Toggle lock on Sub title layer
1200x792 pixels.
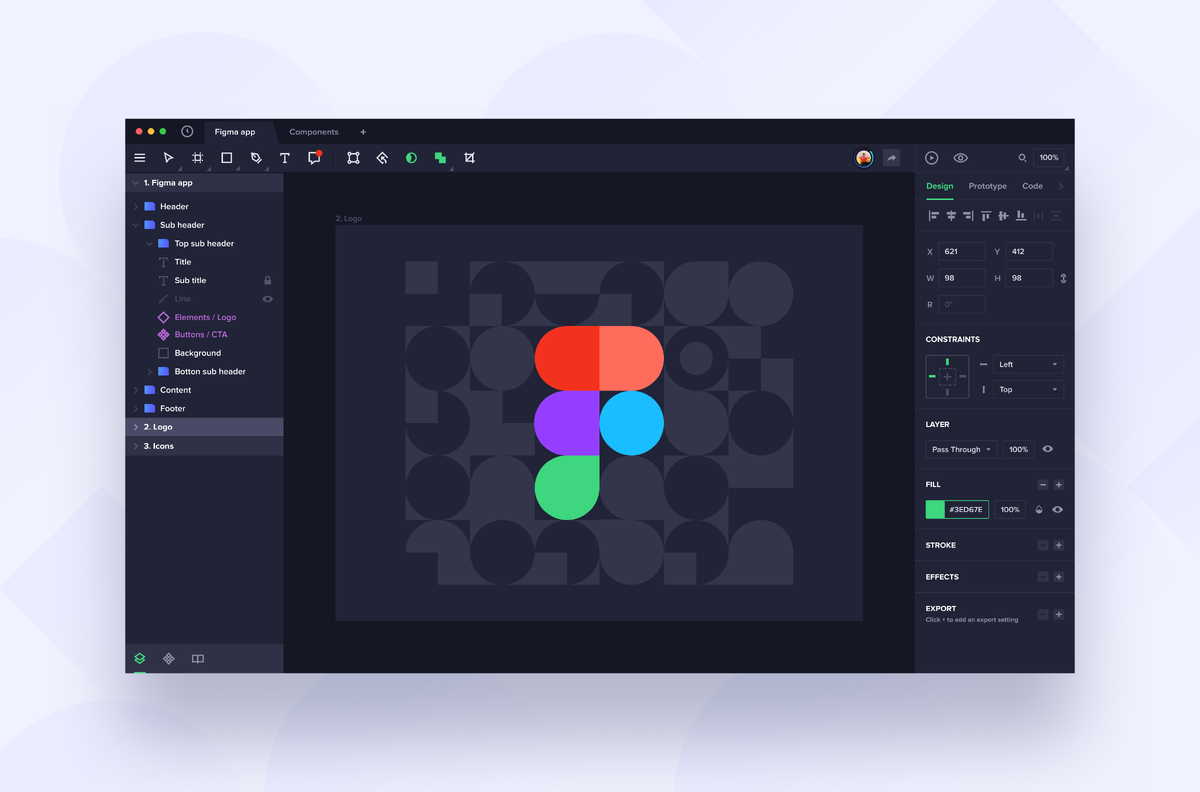pos(267,281)
